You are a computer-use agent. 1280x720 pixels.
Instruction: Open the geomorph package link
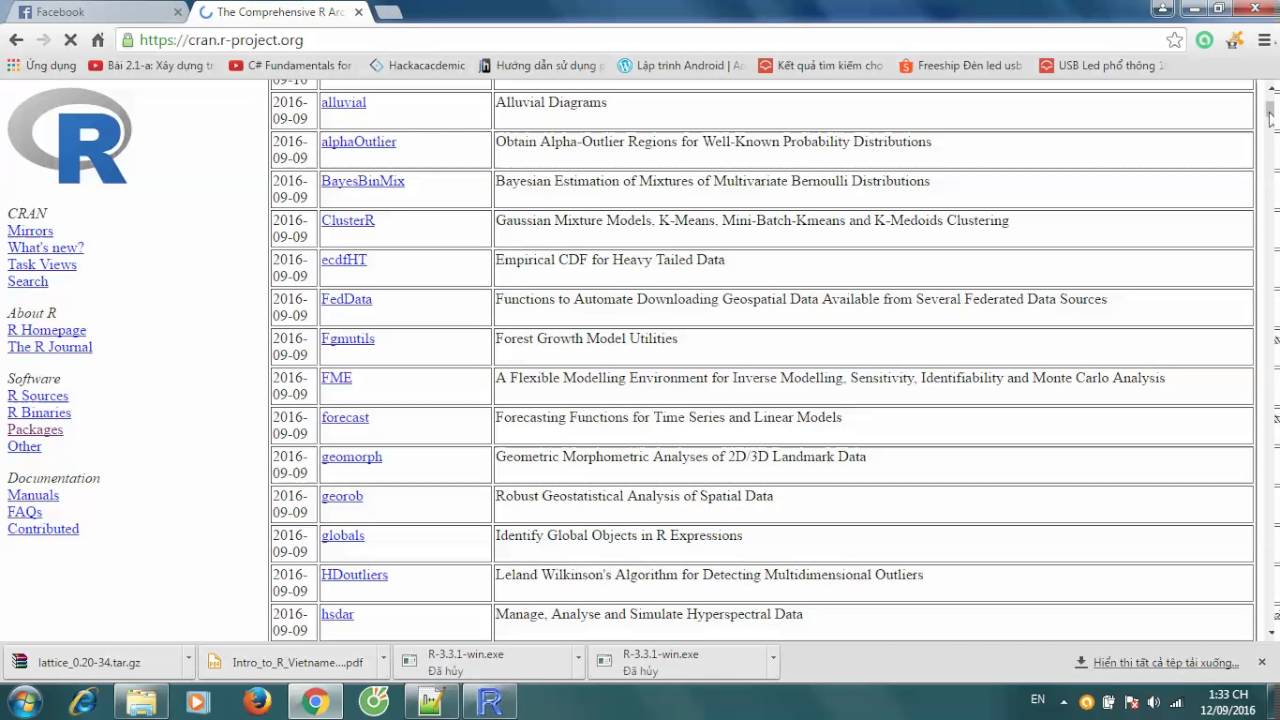pyautogui.click(x=351, y=457)
